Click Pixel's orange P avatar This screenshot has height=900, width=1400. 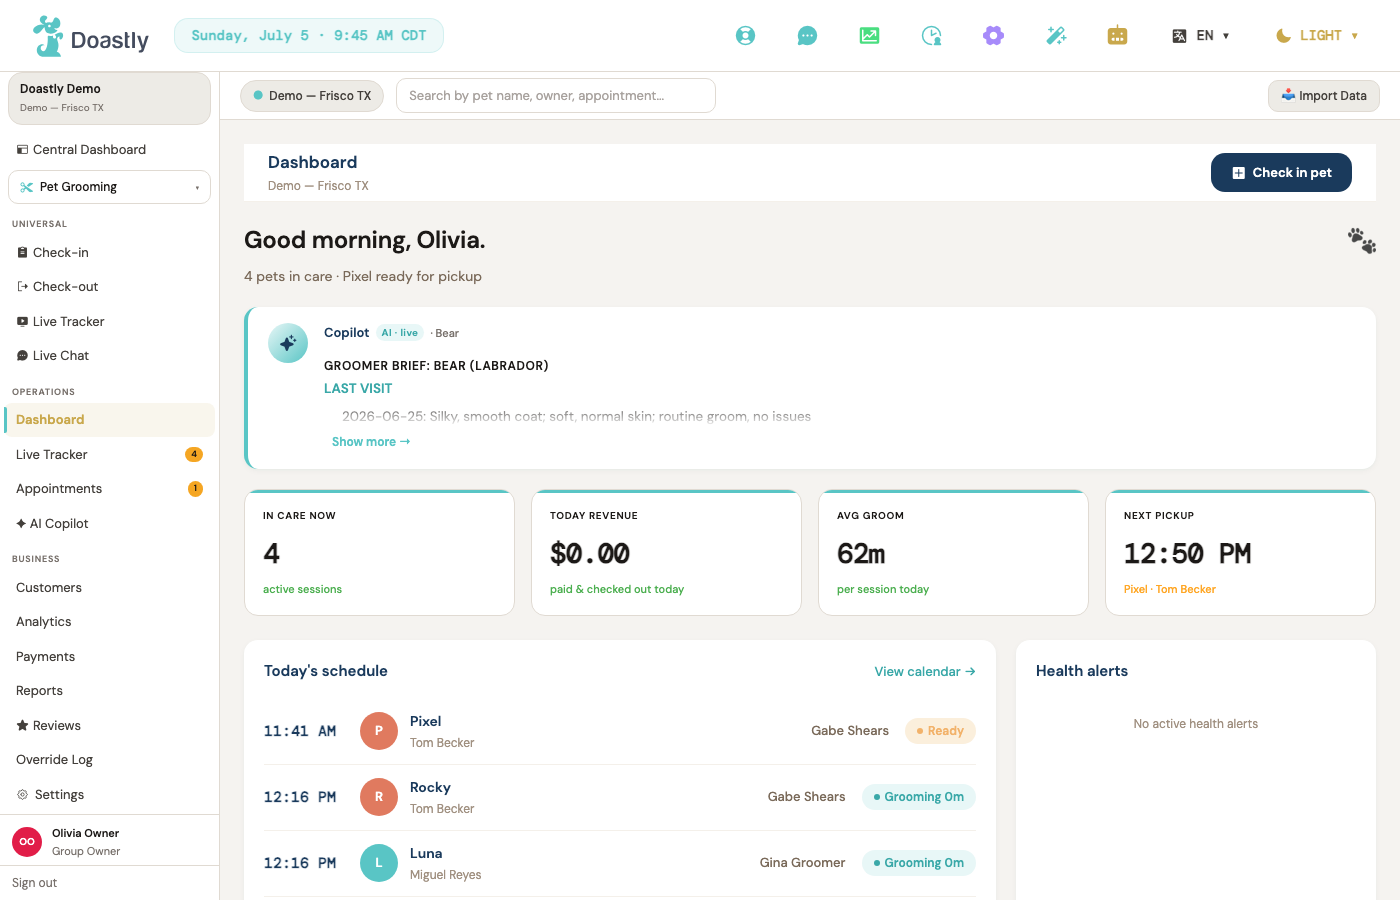[379, 731]
